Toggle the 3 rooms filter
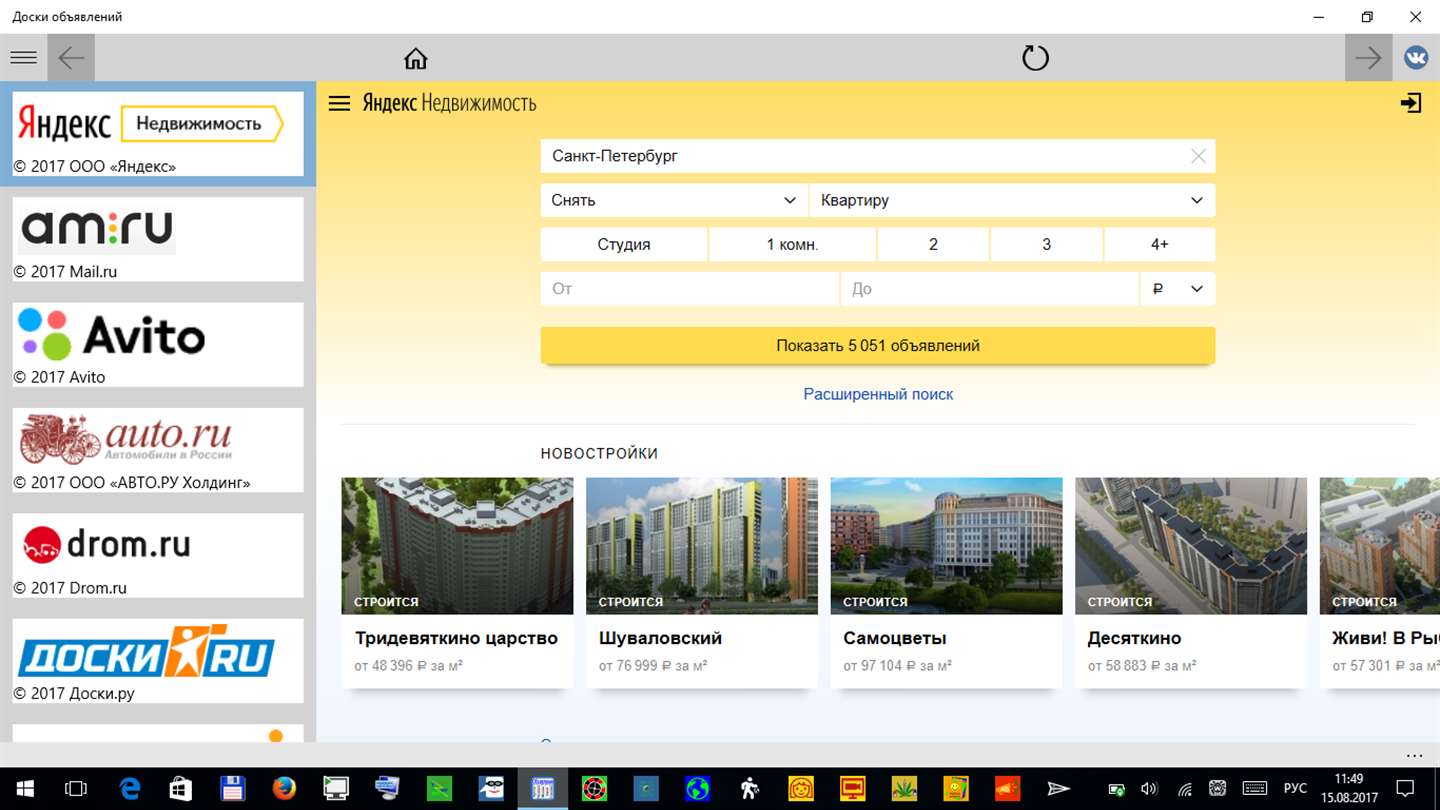 click(1046, 244)
